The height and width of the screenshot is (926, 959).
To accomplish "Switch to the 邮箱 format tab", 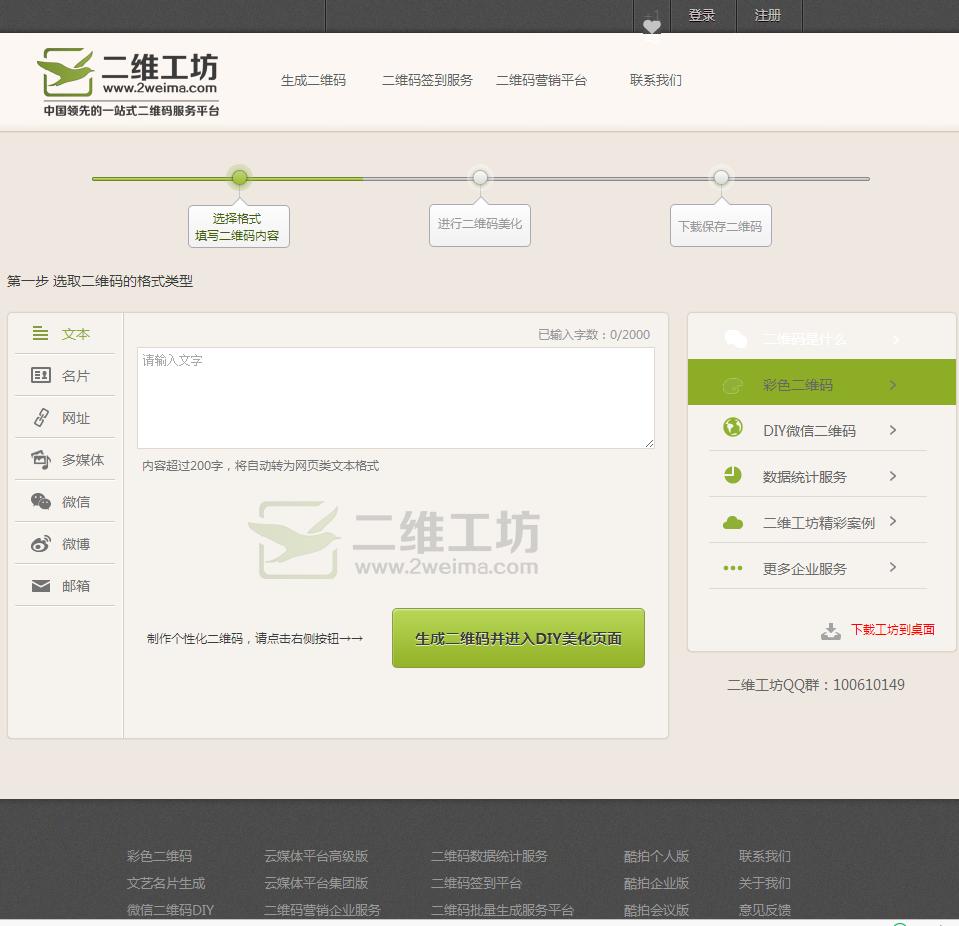I will [x=65, y=585].
